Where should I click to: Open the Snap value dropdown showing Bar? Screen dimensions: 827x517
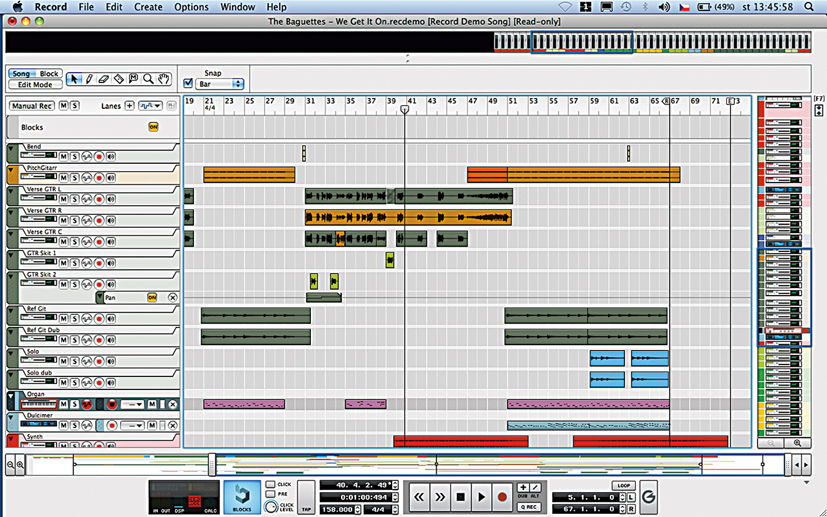[x=219, y=84]
